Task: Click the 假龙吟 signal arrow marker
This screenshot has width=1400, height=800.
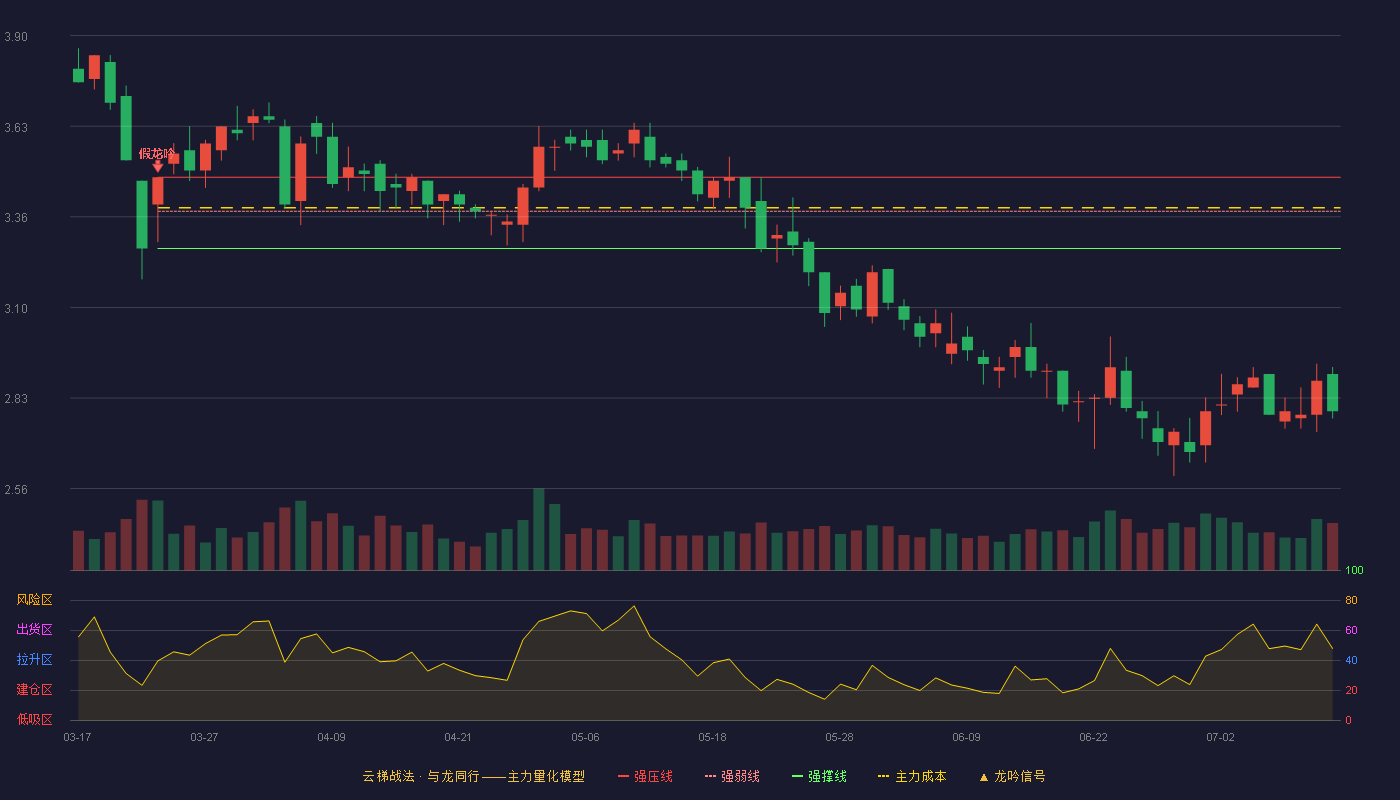Action: pyautogui.click(x=157, y=166)
